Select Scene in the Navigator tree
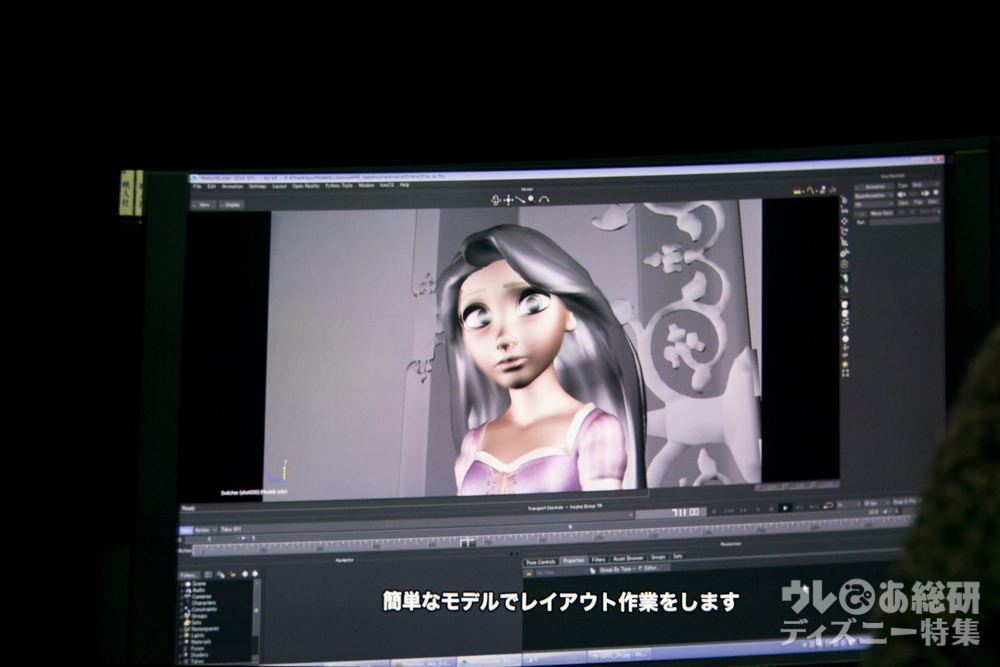The width and height of the screenshot is (1000, 667). (199, 583)
